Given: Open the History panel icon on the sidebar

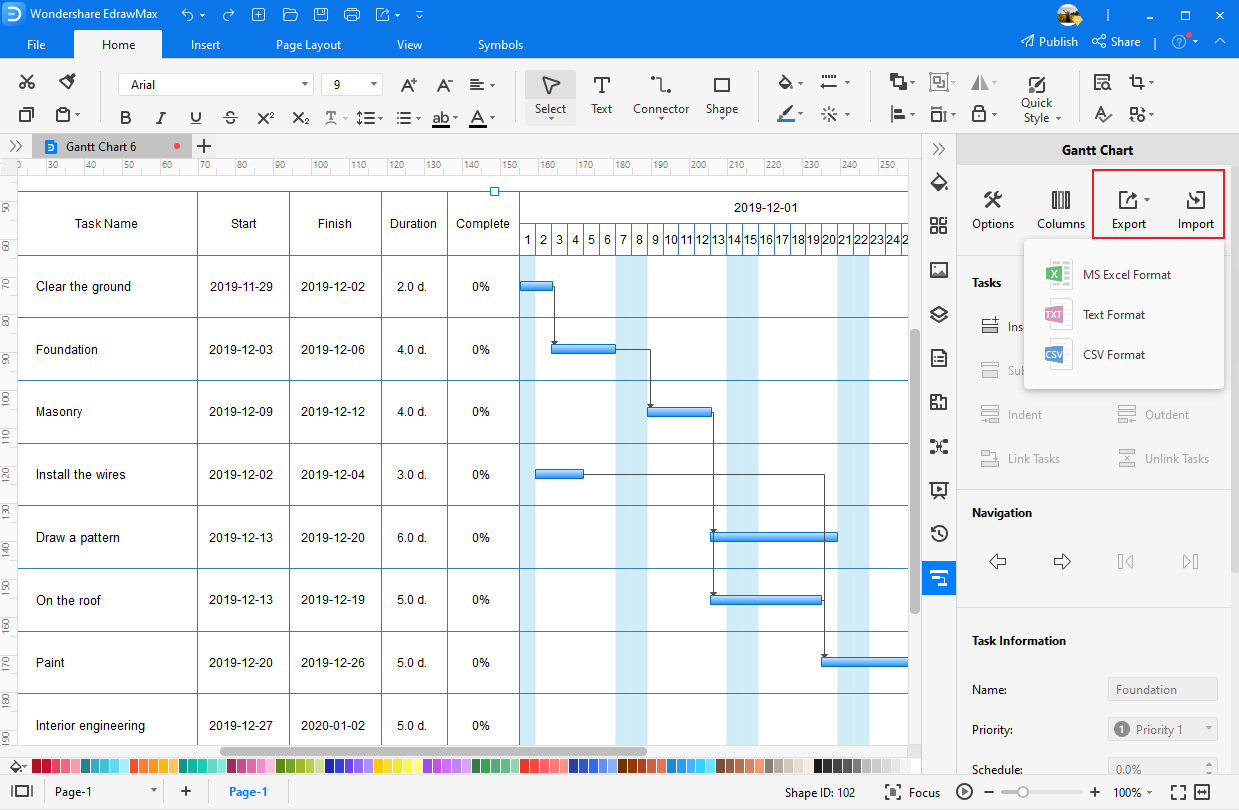Looking at the screenshot, I should coord(938,533).
